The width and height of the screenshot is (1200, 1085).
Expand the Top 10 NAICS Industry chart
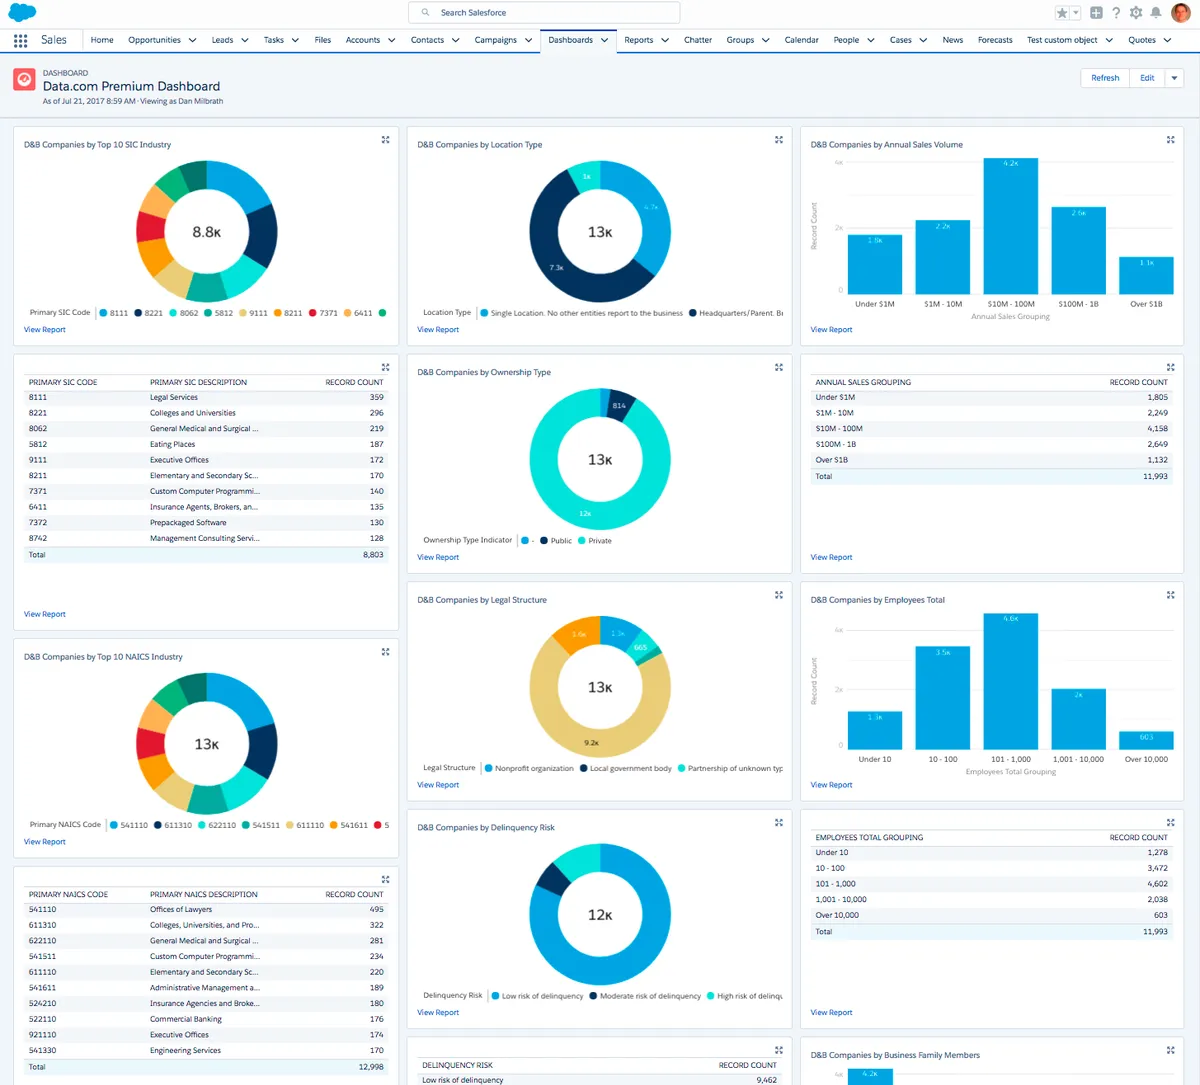click(385, 652)
